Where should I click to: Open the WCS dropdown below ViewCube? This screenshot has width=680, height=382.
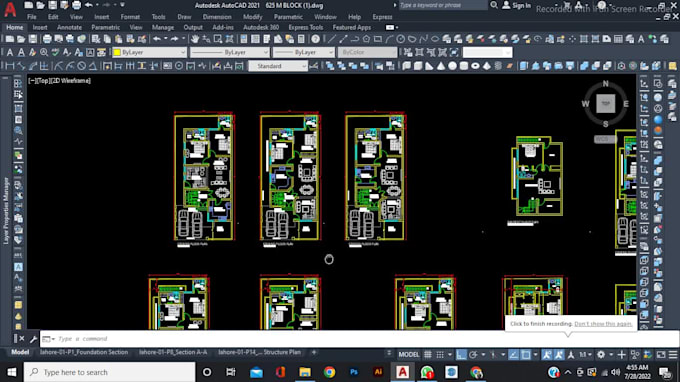tap(605, 139)
